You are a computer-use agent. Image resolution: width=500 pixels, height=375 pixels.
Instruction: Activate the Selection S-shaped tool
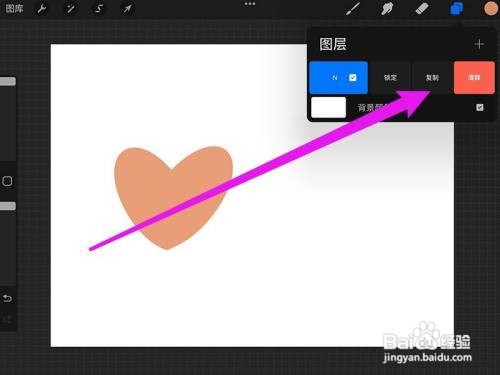click(x=99, y=8)
